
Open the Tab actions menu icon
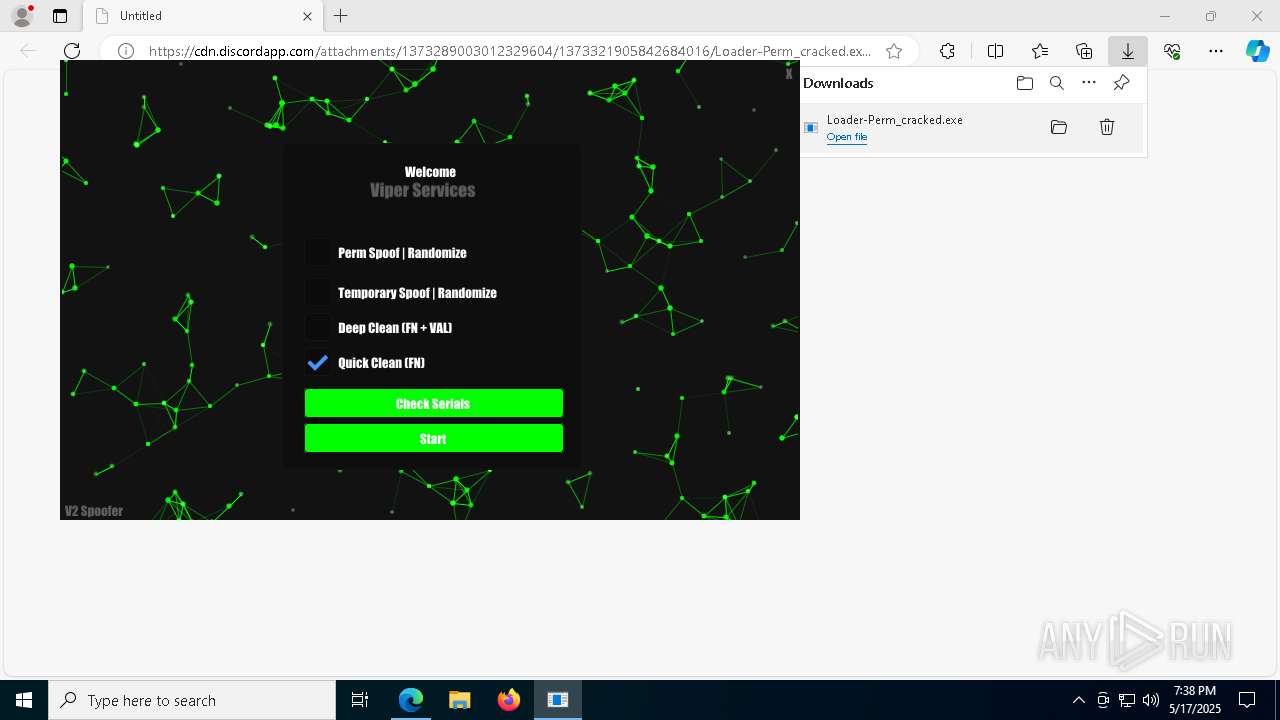[60, 16]
